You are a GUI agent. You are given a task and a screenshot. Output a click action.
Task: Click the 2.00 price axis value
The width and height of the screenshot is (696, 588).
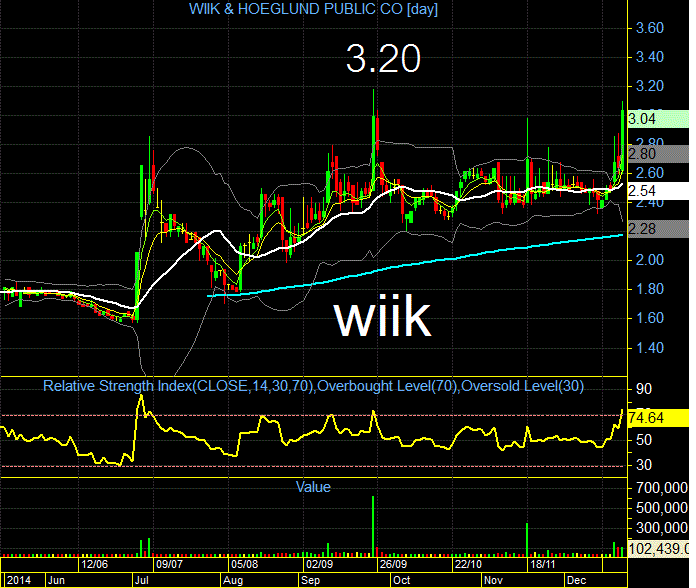tap(649, 260)
